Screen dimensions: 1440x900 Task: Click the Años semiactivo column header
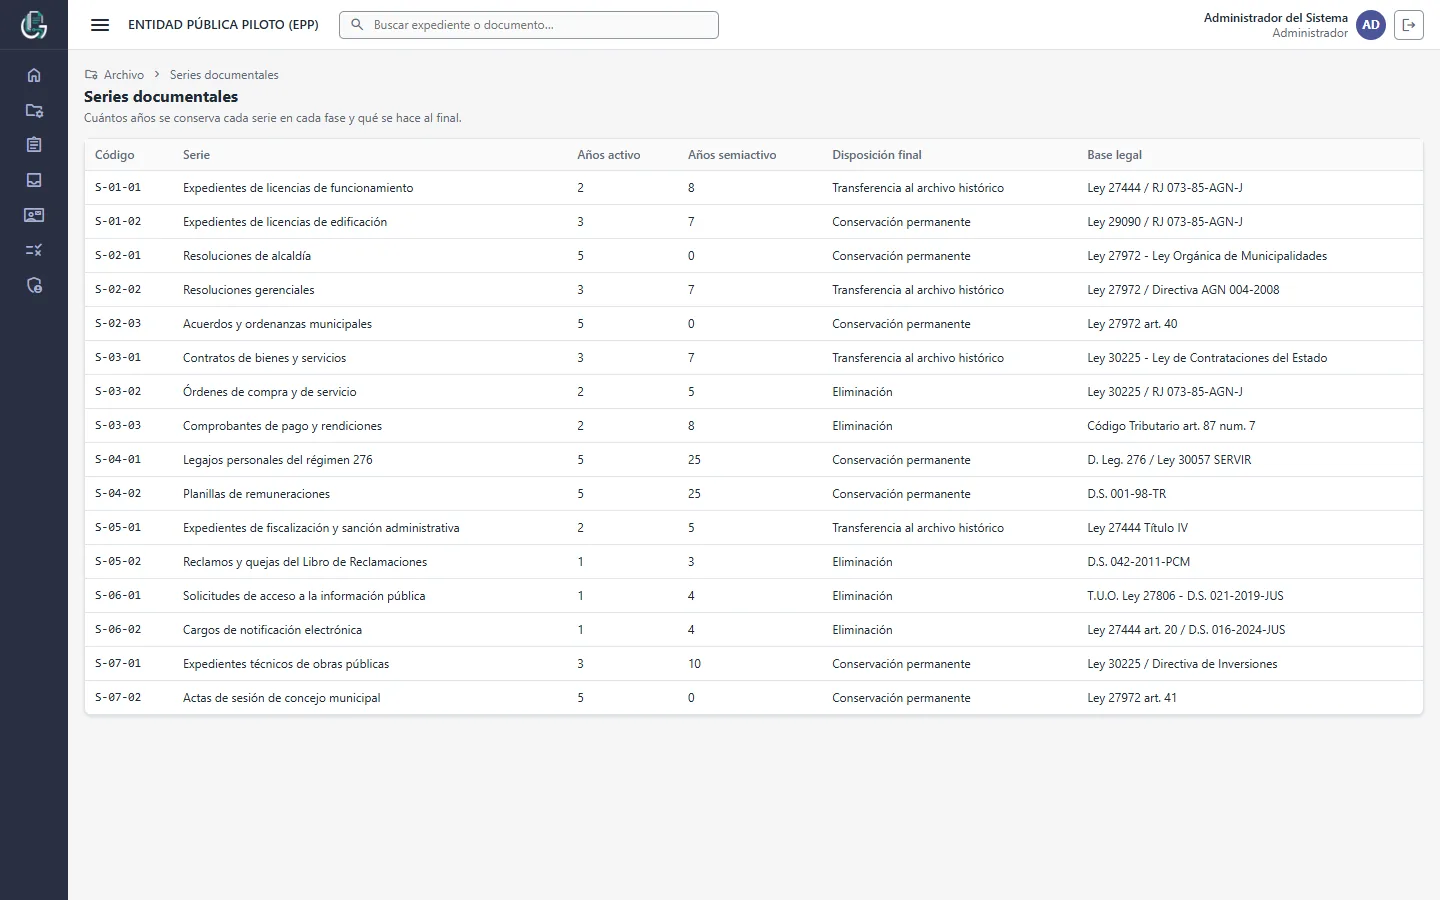[x=732, y=155]
